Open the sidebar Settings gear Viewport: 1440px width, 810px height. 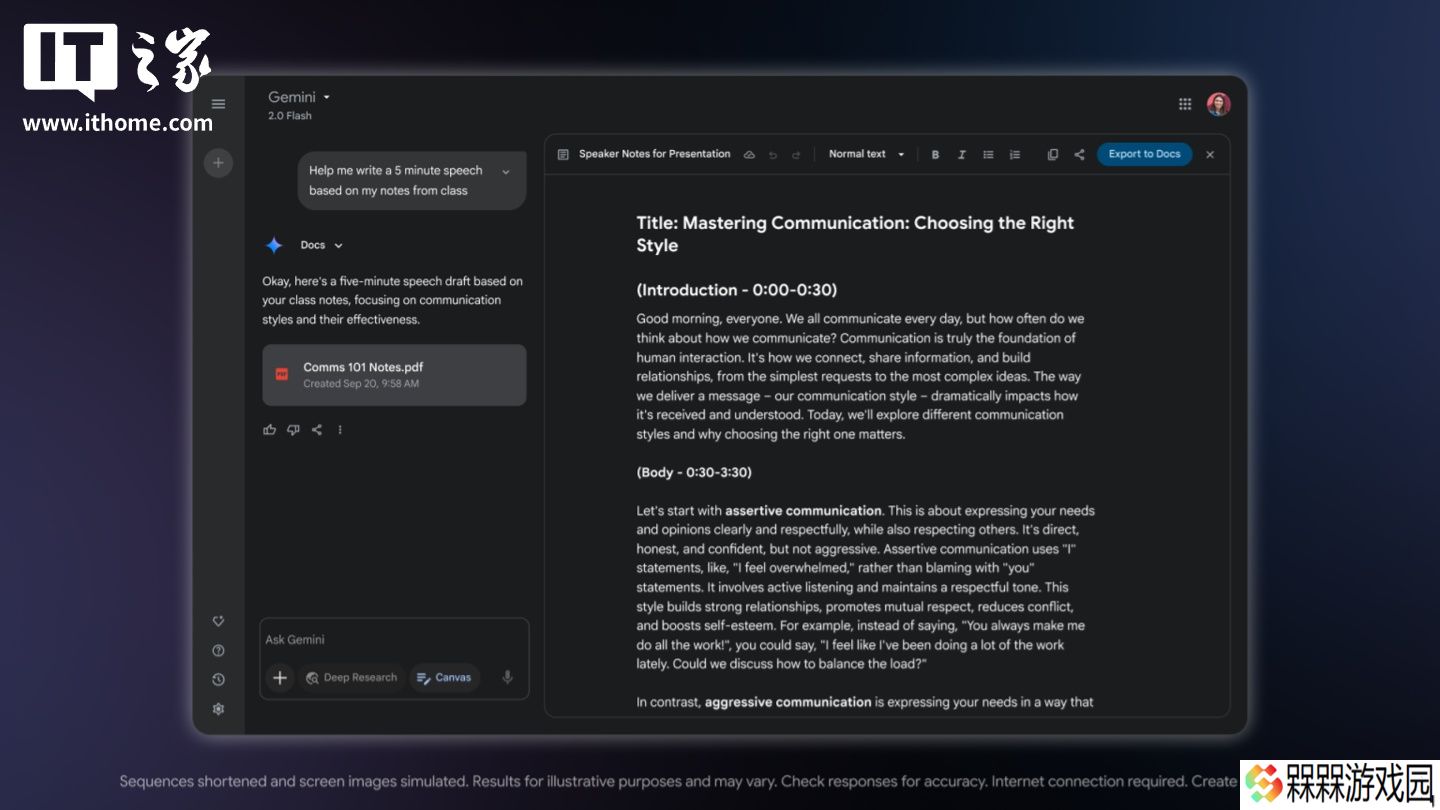click(218, 709)
